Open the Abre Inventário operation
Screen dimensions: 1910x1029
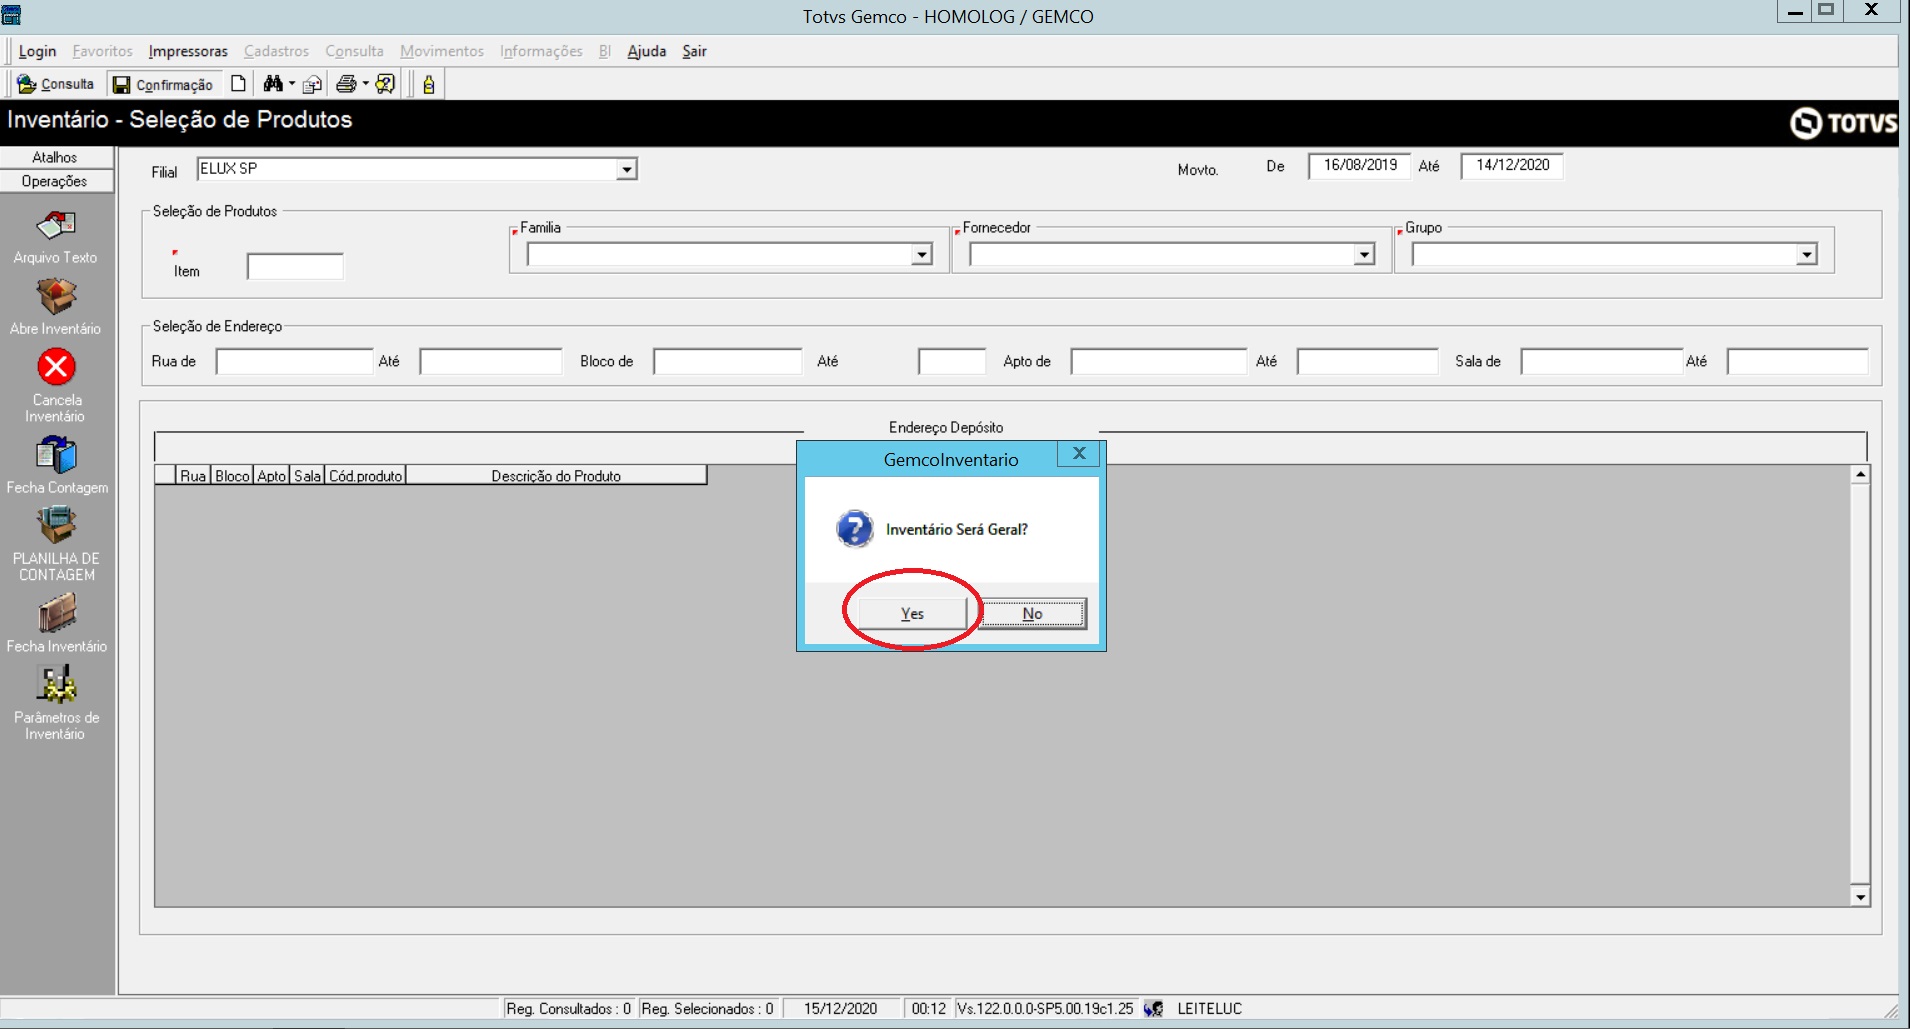tap(56, 297)
